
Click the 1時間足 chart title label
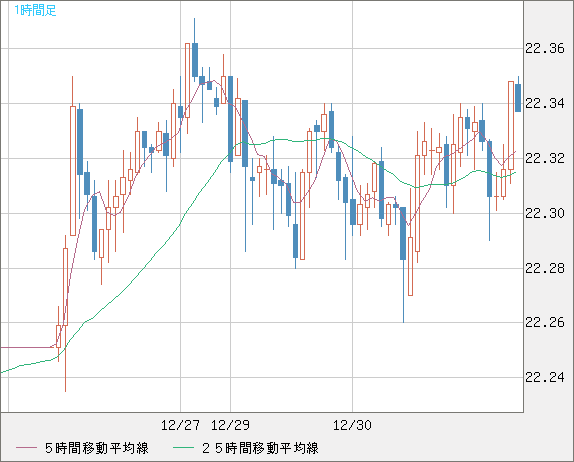tap(35, 10)
